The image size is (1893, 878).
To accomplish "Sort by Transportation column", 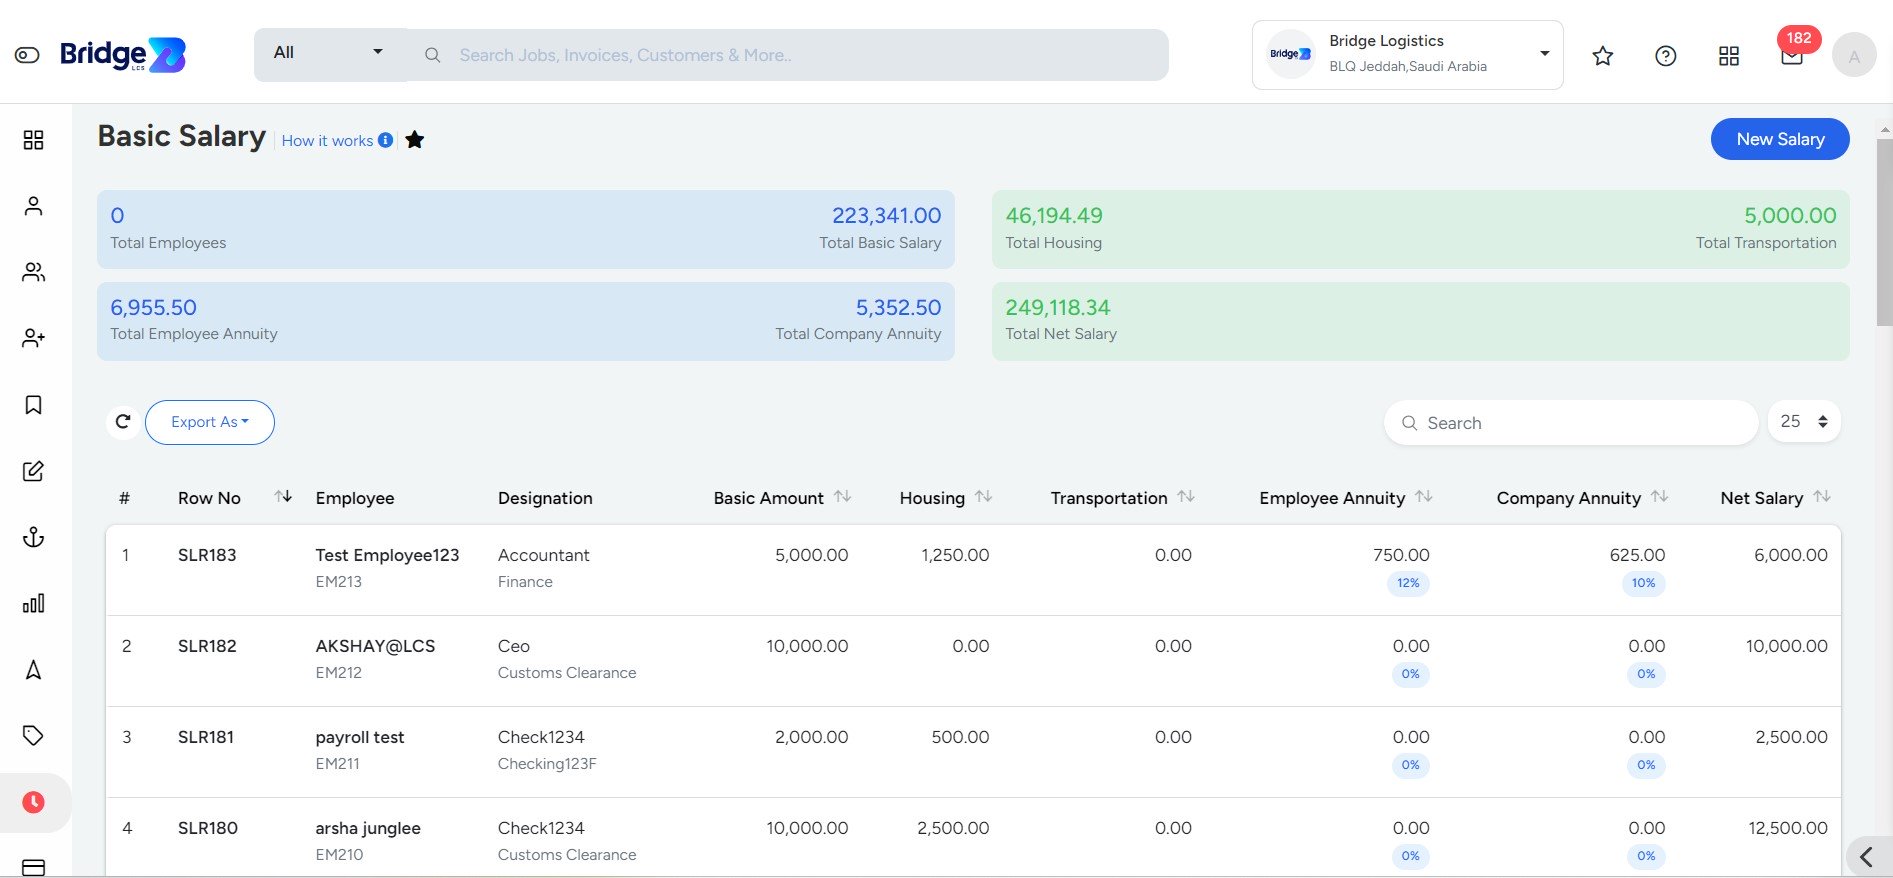I will click(1186, 497).
